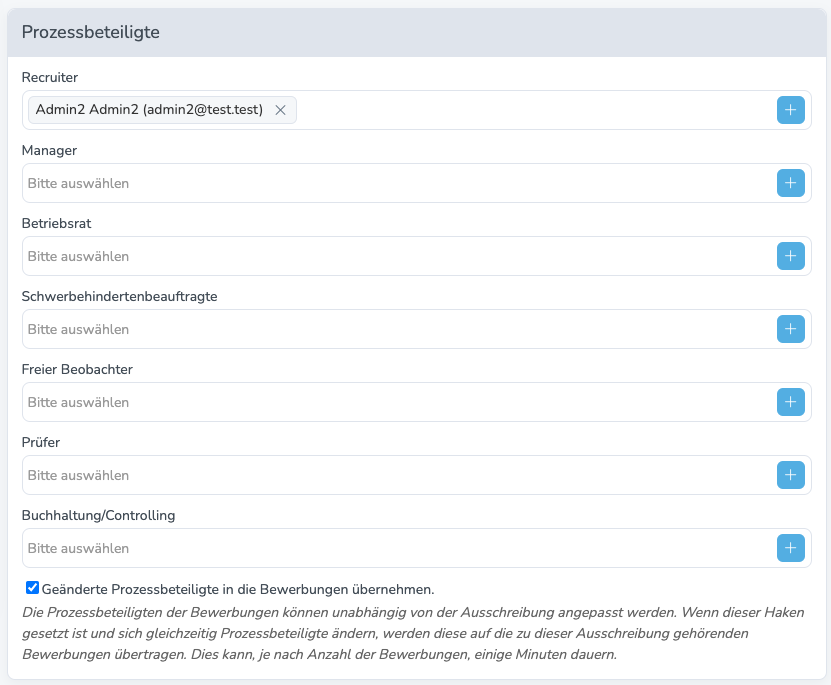Click the plus button in Manager row
The width and height of the screenshot is (831, 685).
click(x=790, y=183)
